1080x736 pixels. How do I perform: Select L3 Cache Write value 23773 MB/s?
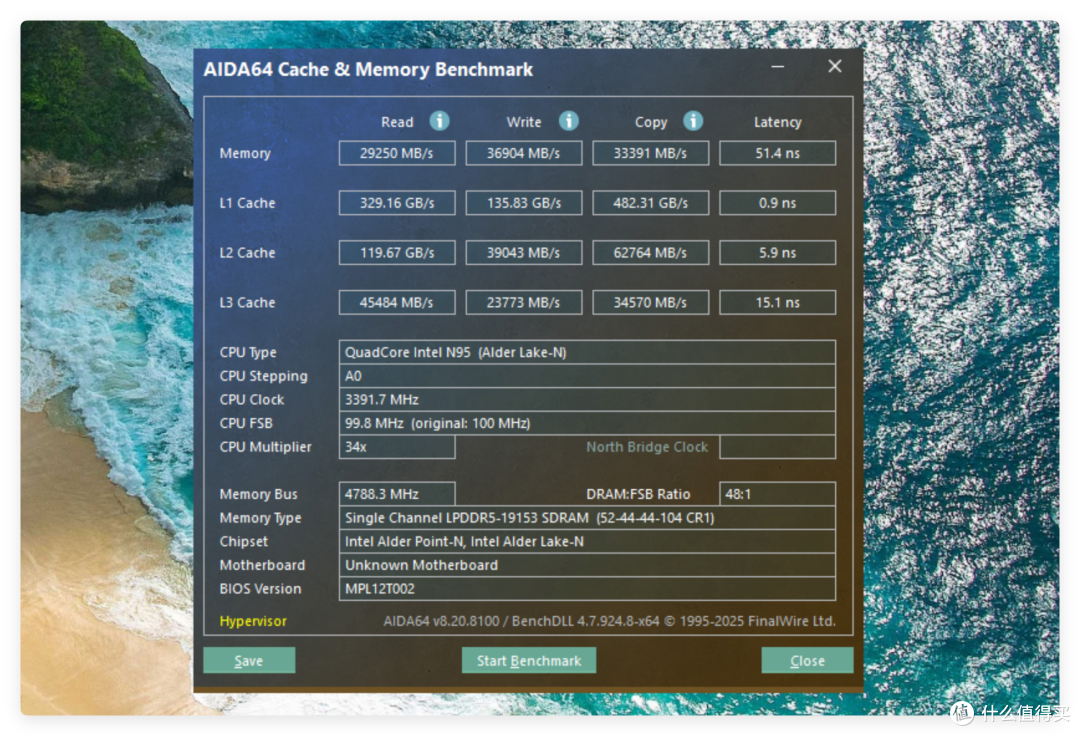(523, 302)
